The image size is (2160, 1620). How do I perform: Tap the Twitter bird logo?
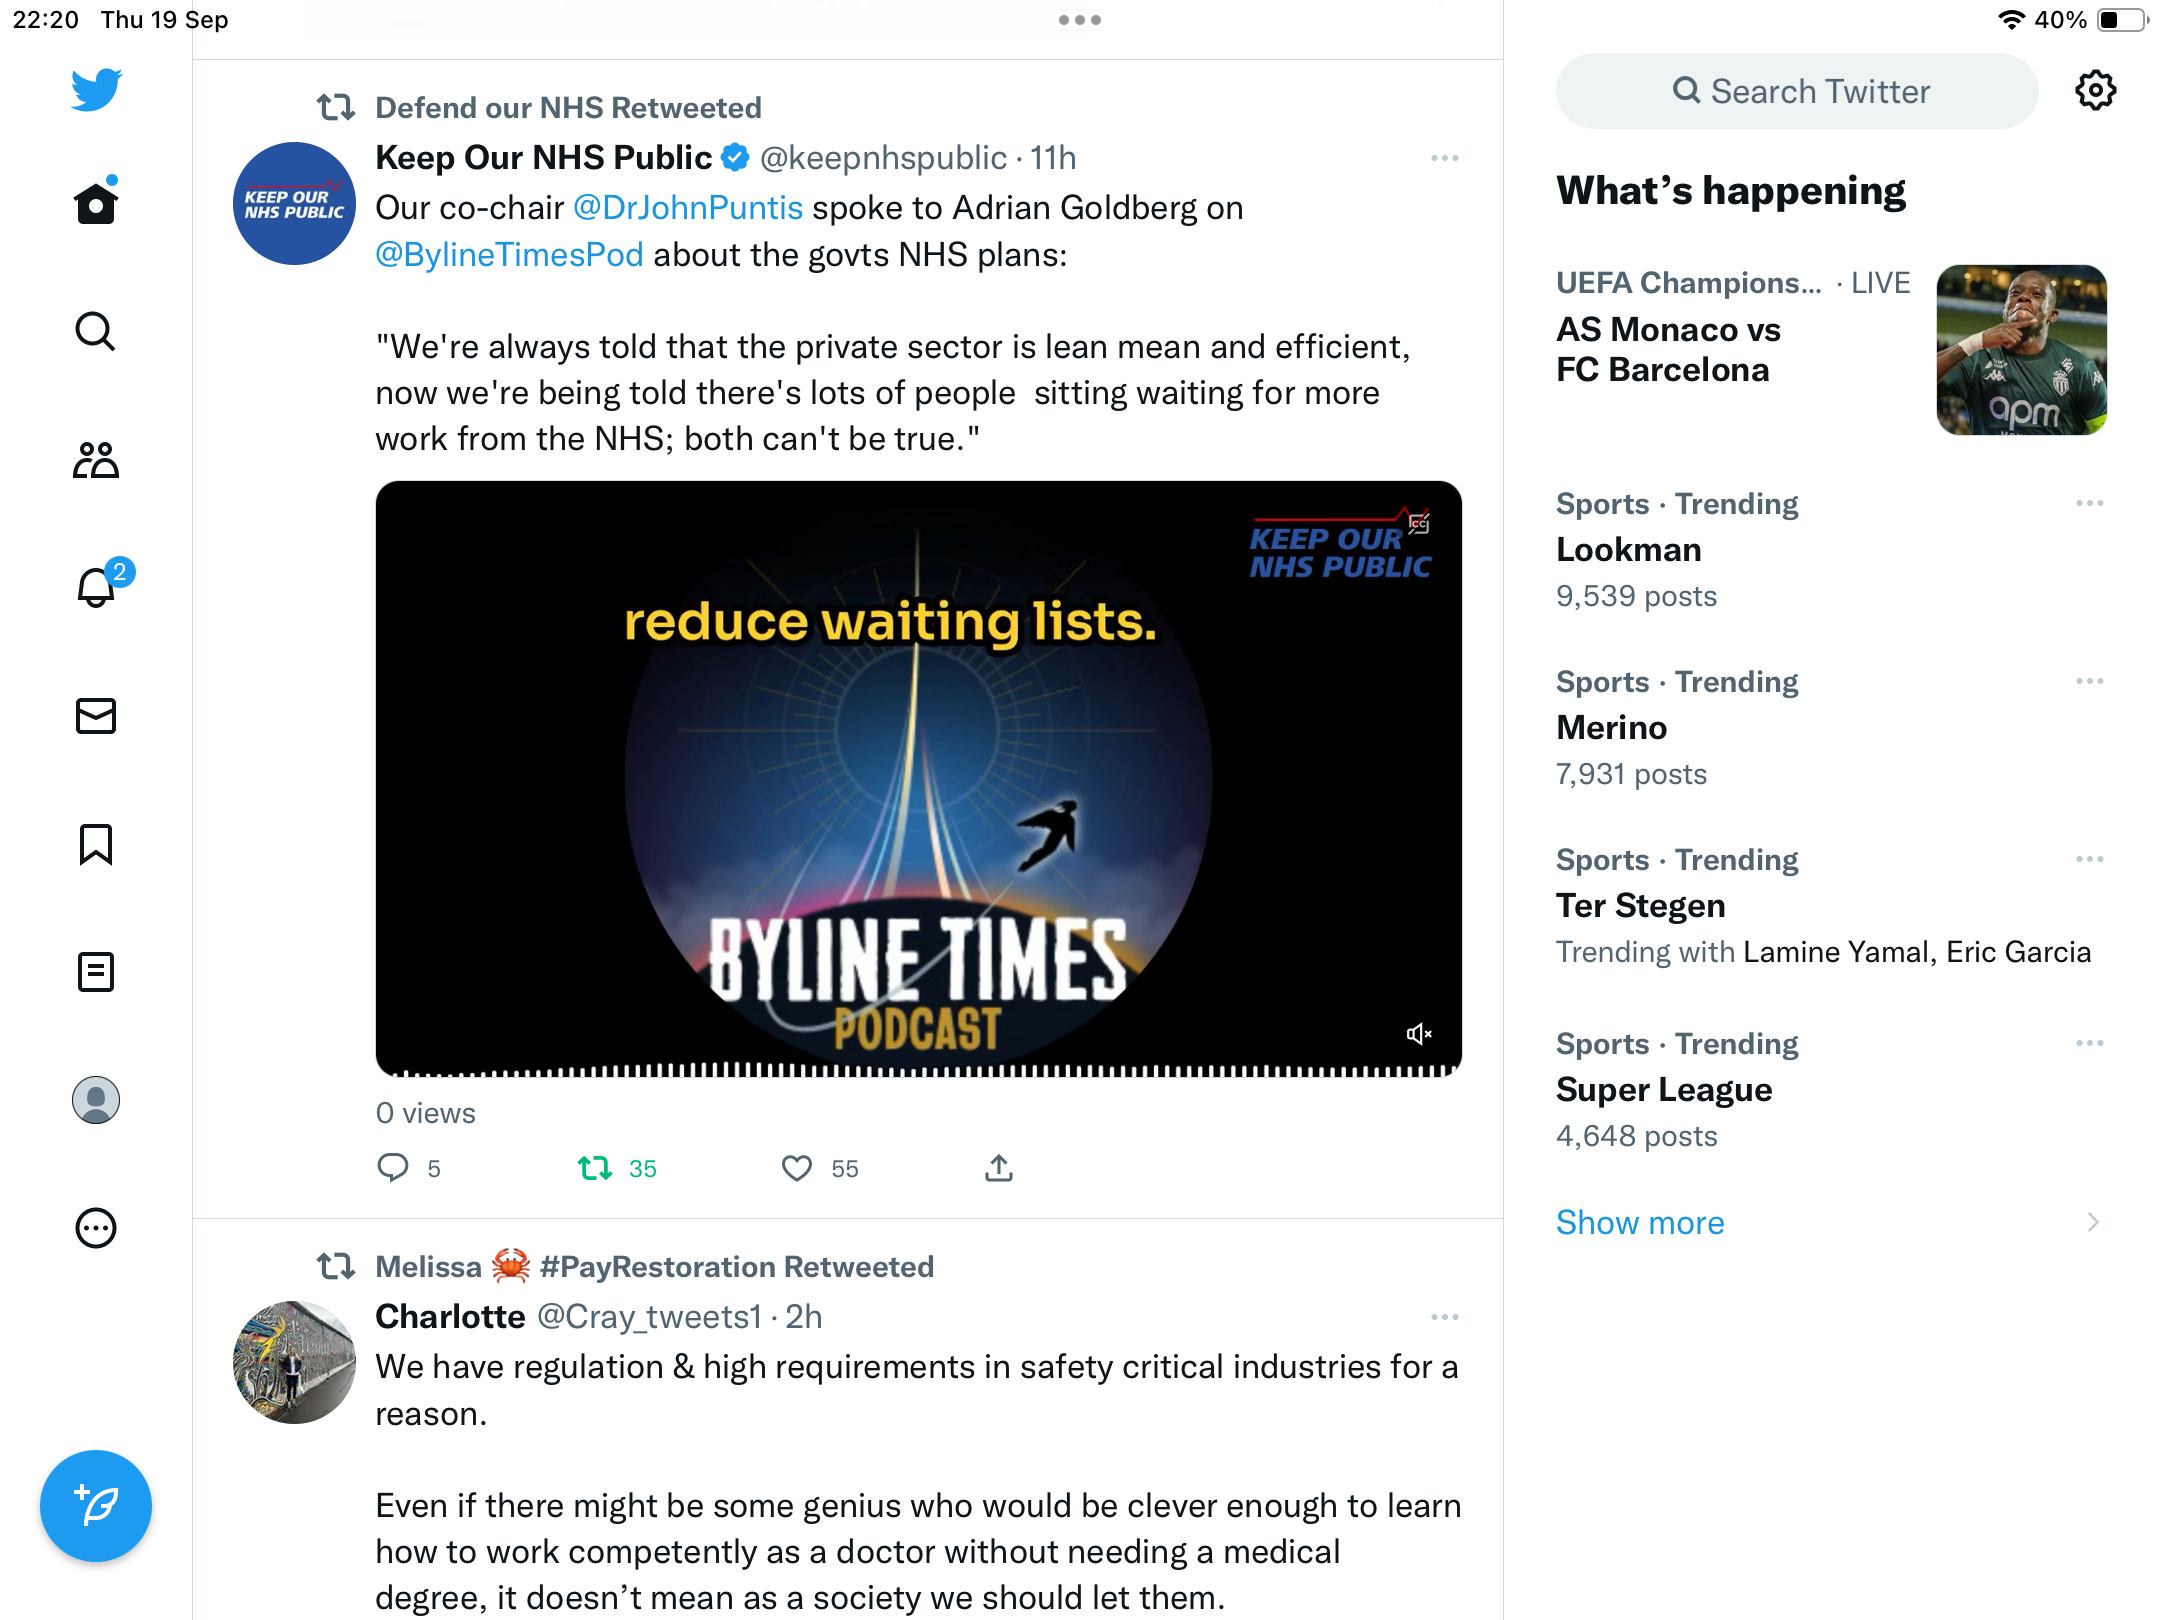pyautogui.click(x=96, y=90)
